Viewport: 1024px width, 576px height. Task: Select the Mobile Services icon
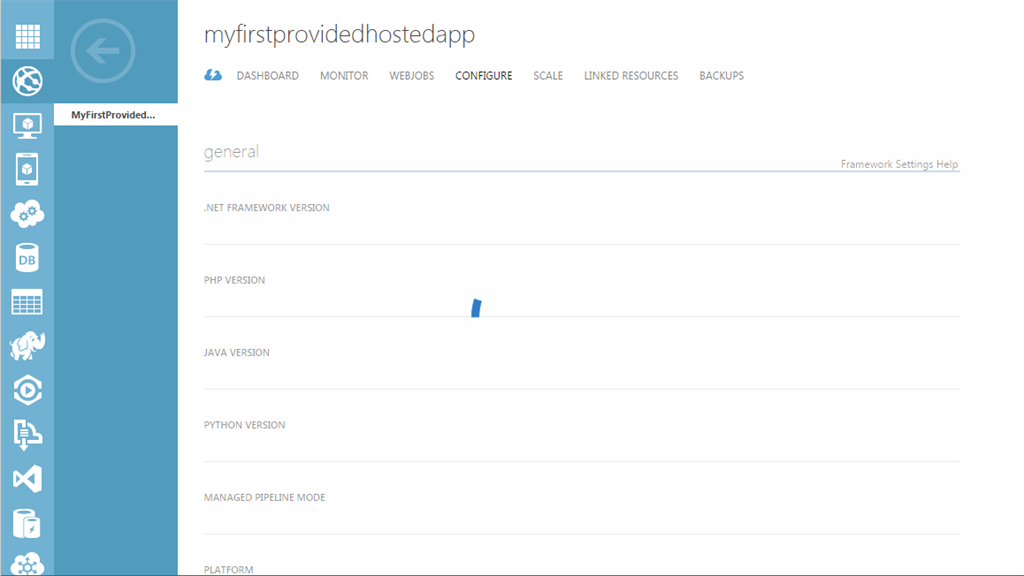coord(27,169)
